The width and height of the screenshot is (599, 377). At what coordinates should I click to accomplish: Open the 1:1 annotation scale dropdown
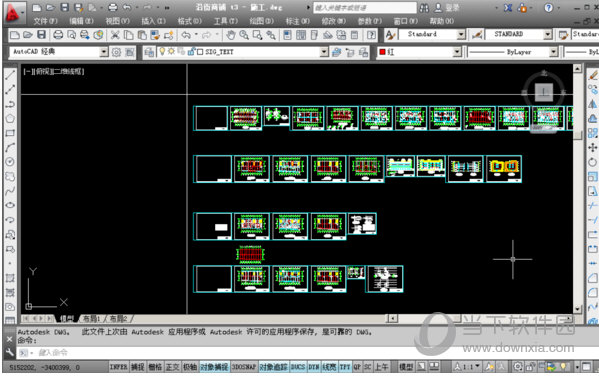pos(467,367)
